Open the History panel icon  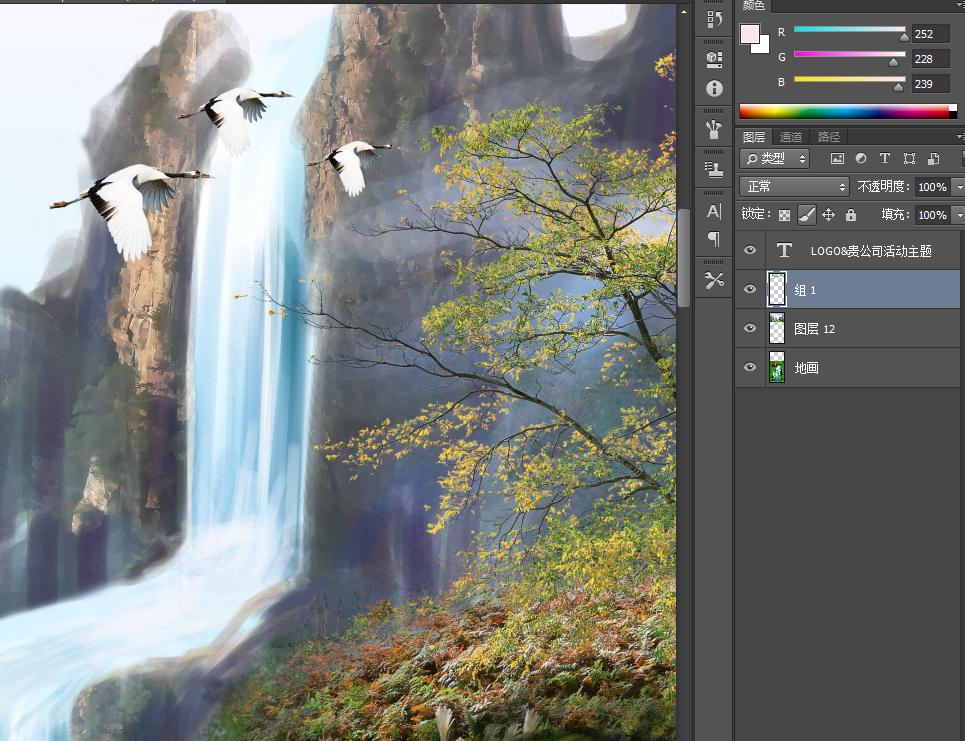tap(714, 19)
